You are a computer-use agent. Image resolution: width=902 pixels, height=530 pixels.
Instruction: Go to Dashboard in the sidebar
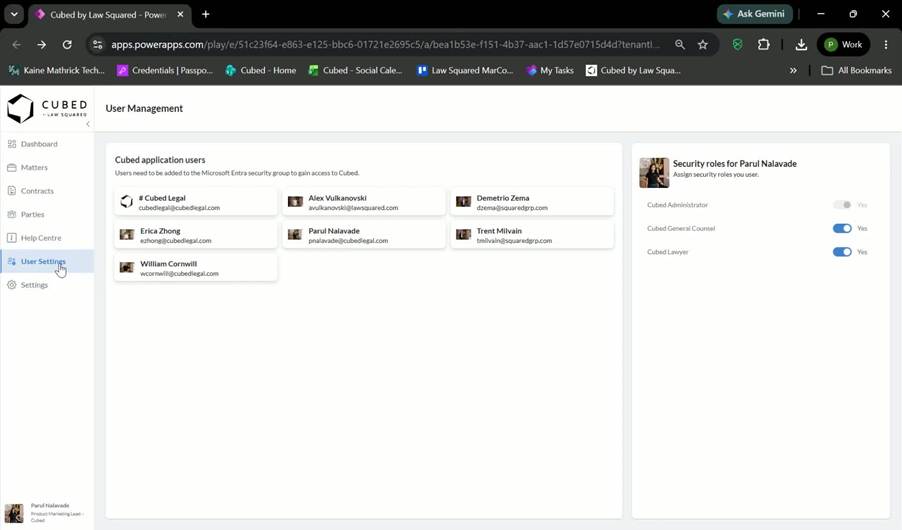coord(47,144)
